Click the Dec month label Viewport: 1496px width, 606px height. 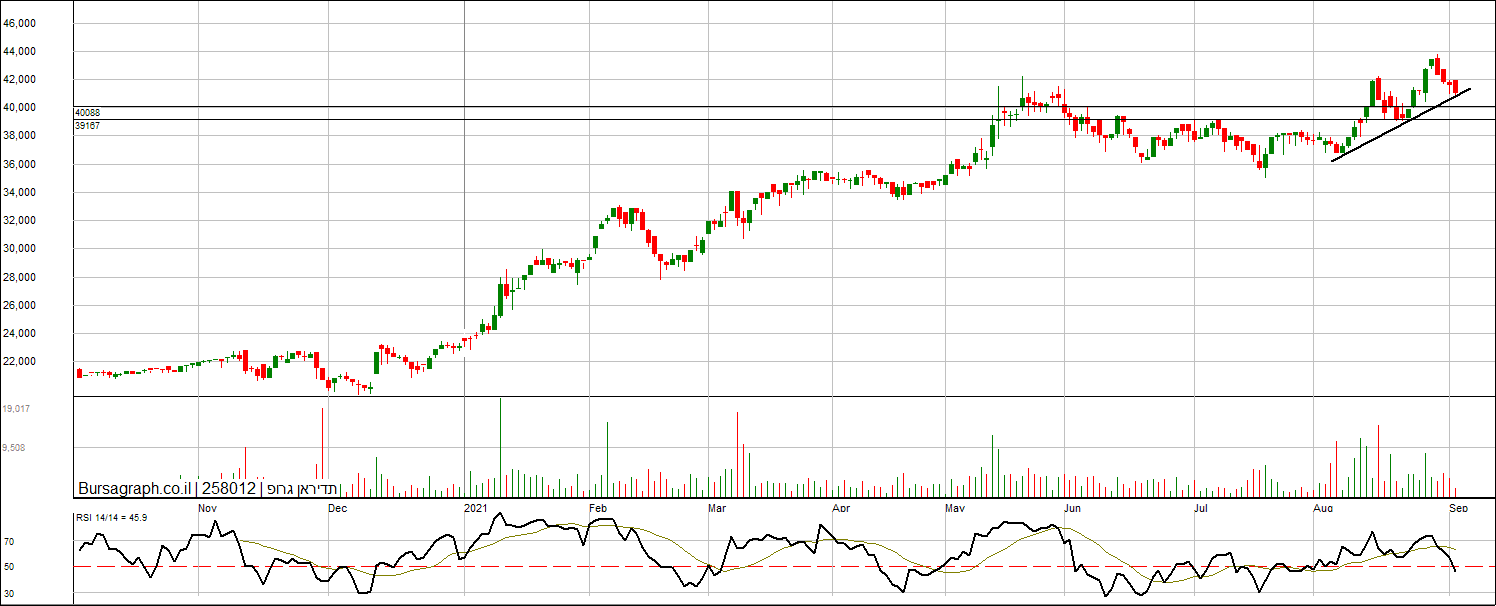pyautogui.click(x=338, y=508)
